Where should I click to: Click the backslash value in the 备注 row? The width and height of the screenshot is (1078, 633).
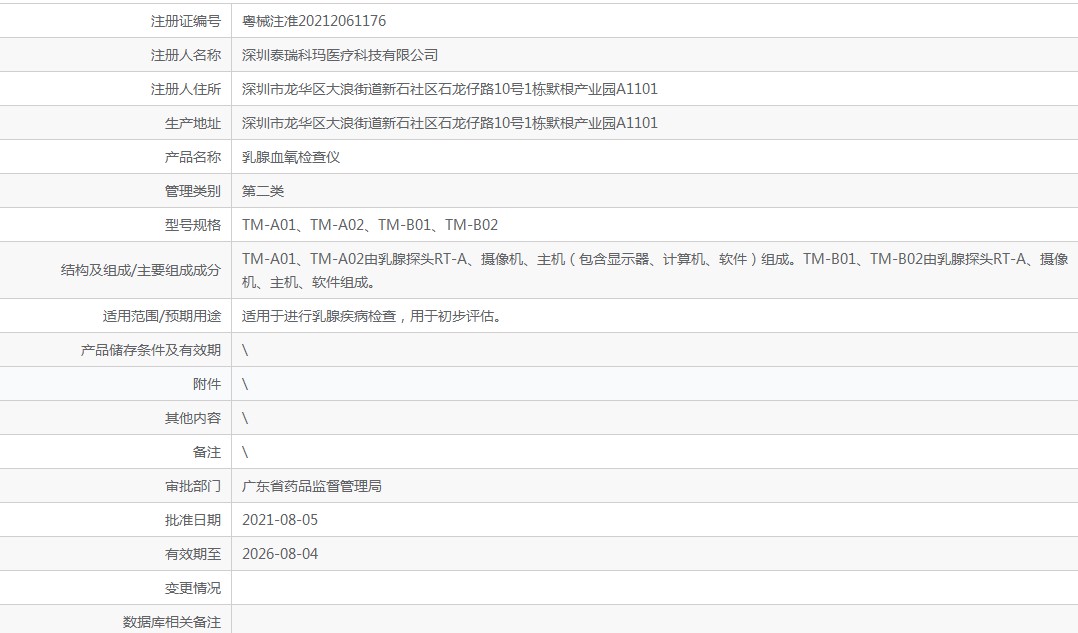[x=245, y=452]
